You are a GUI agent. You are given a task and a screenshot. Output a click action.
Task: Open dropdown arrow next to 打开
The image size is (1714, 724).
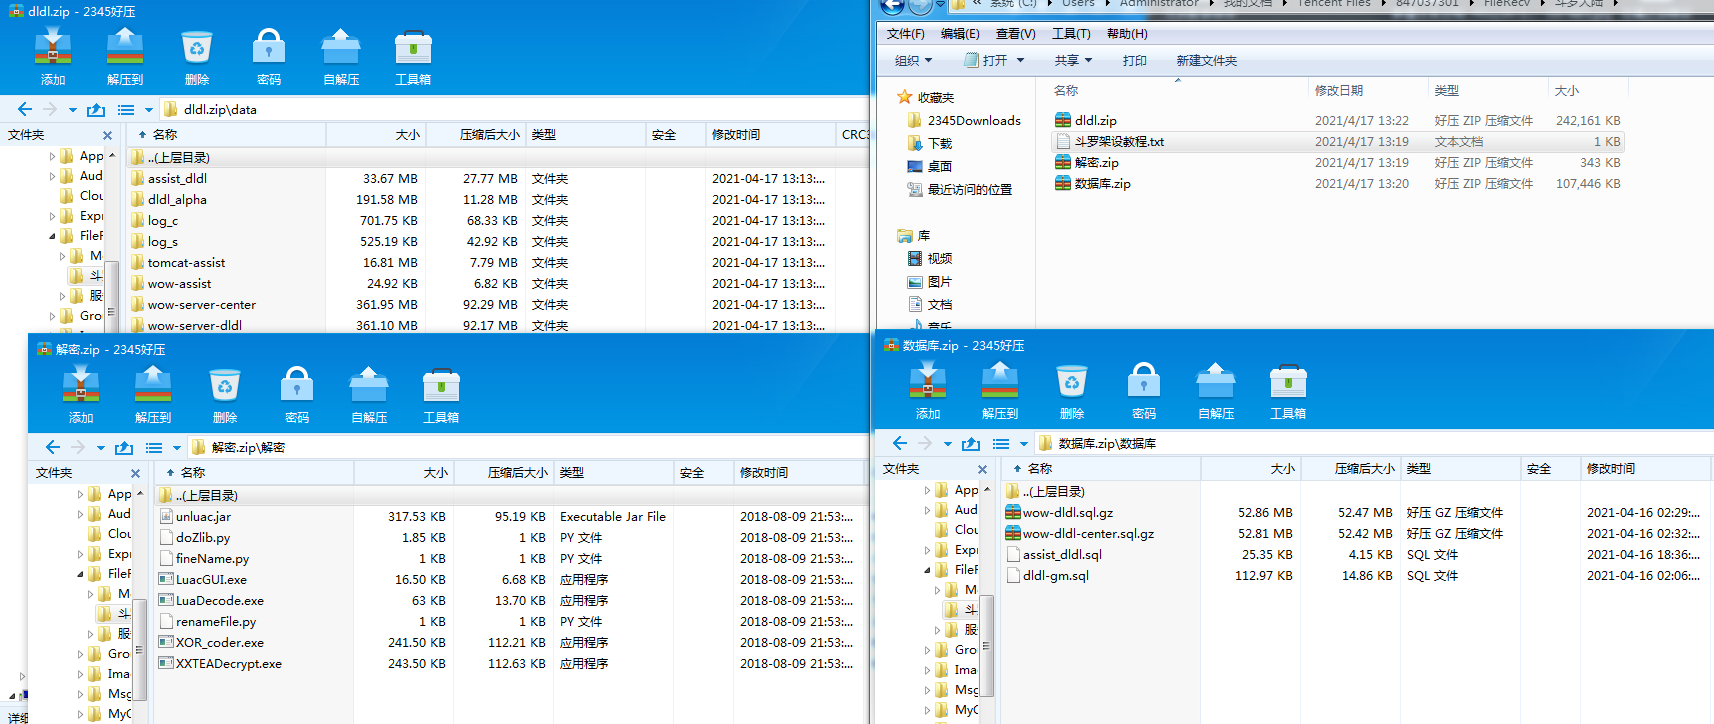pos(1020,60)
